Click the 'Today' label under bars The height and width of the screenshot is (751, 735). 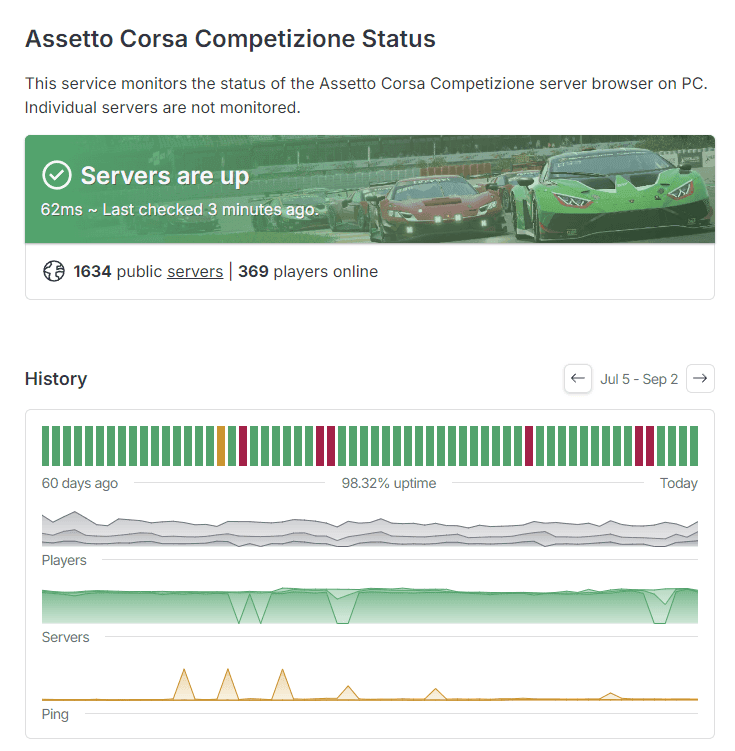click(678, 483)
